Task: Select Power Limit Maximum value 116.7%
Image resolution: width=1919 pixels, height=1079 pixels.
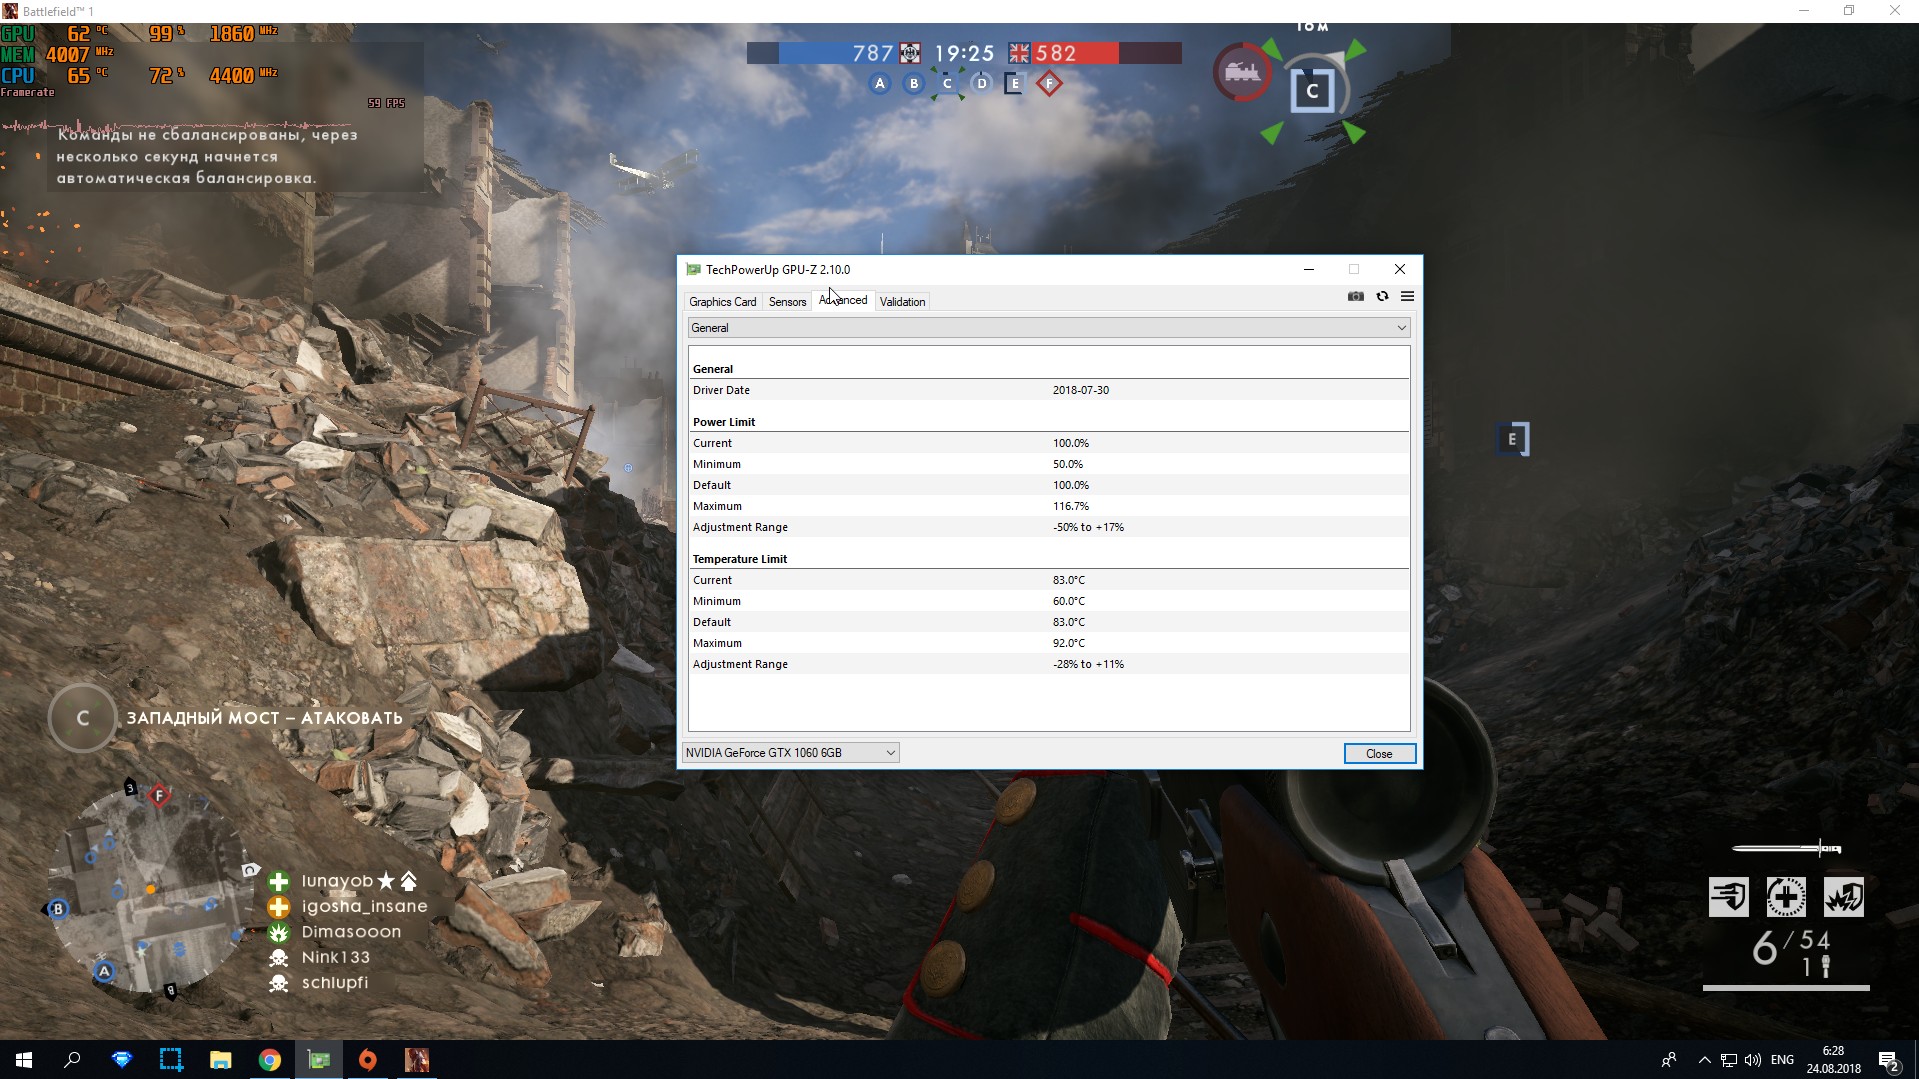Action: tap(1070, 506)
